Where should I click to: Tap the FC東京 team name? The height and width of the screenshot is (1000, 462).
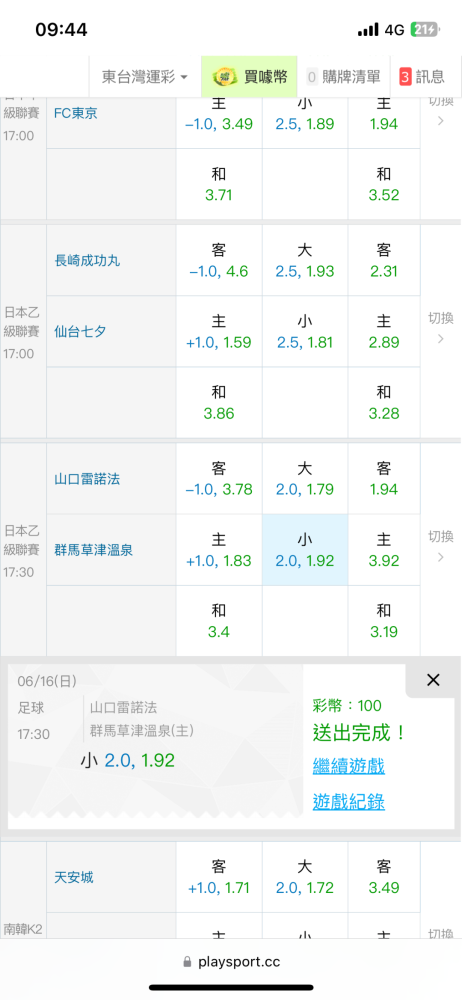click(76, 113)
